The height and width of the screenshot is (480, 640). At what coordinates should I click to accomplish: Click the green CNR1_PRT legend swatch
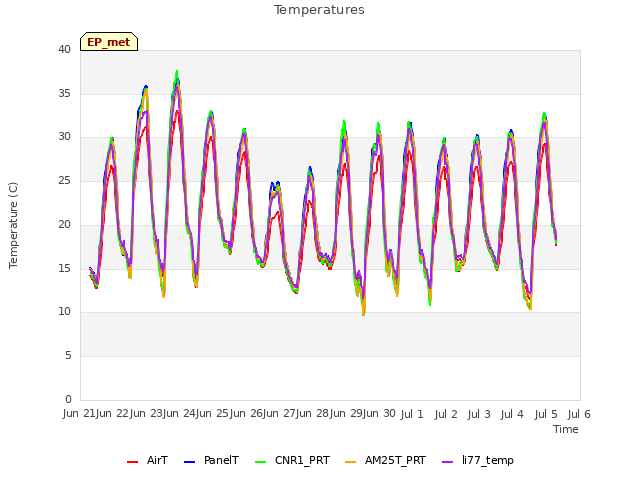pyautogui.click(x=260, y=462)
